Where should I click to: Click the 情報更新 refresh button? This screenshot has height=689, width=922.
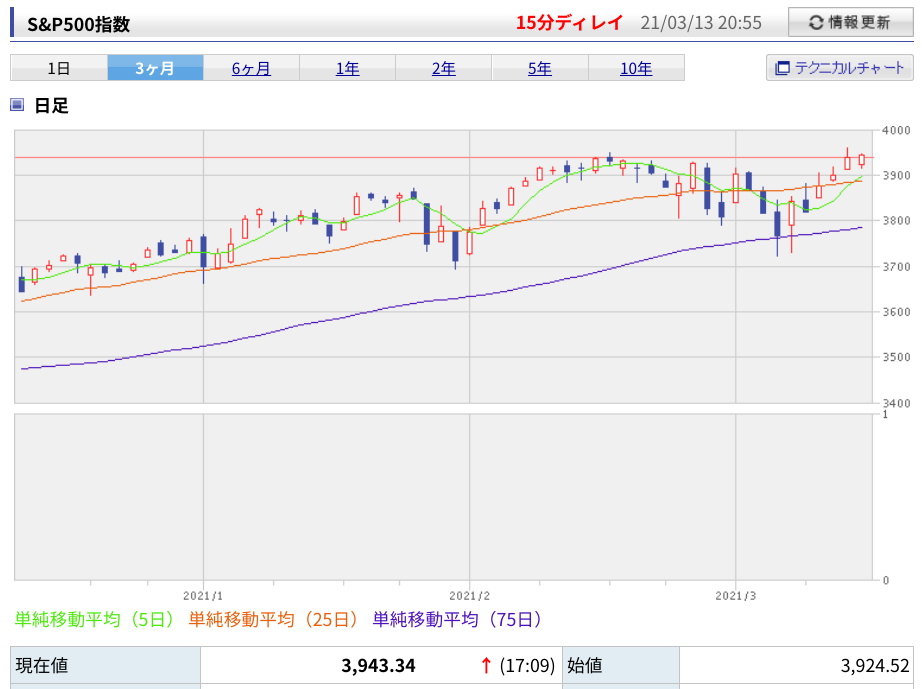850,22
